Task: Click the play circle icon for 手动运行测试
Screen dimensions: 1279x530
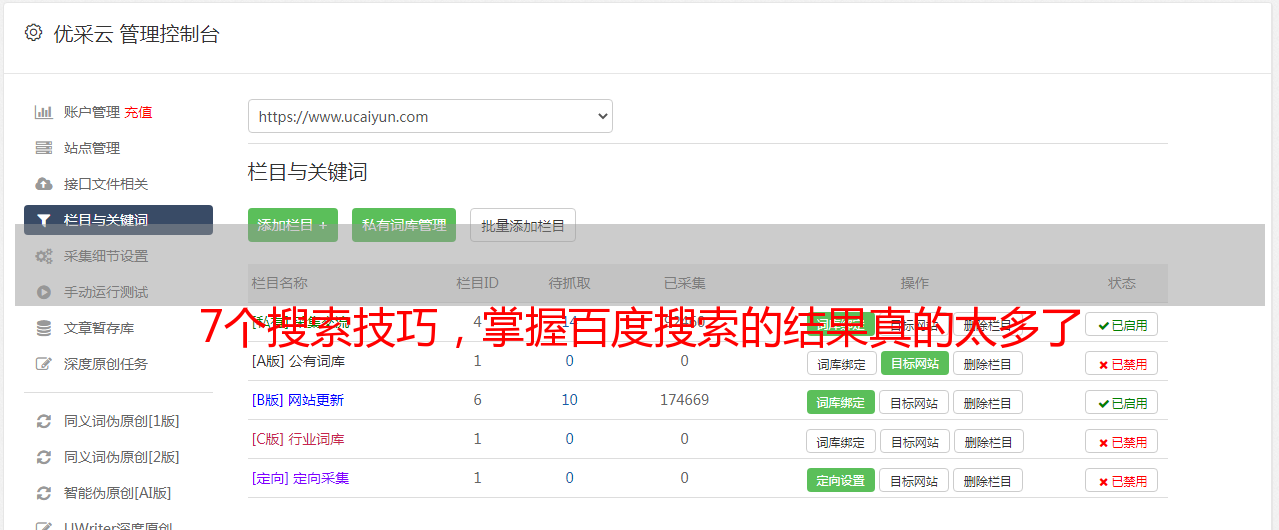Action: pos(43,292)
